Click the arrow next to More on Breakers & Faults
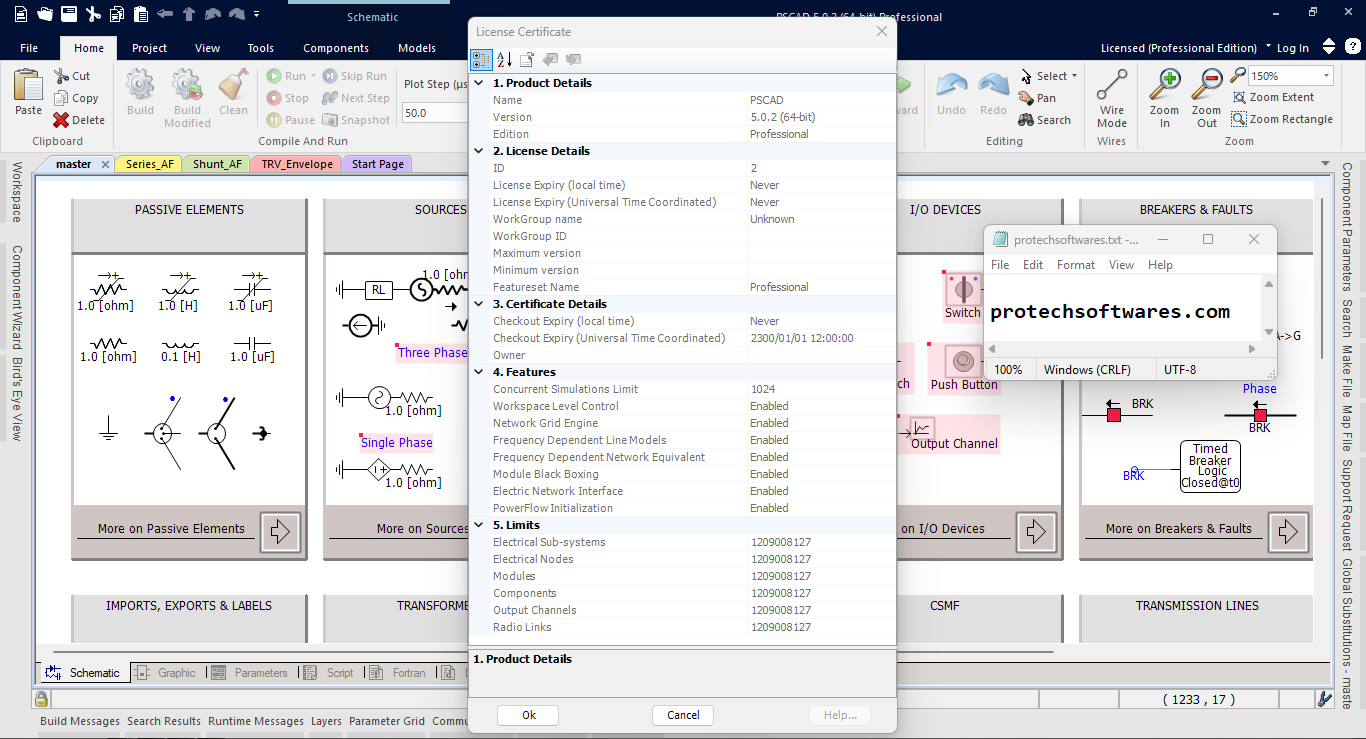The width and height of the screenshot is (1366, 739). pos(1288,531)
